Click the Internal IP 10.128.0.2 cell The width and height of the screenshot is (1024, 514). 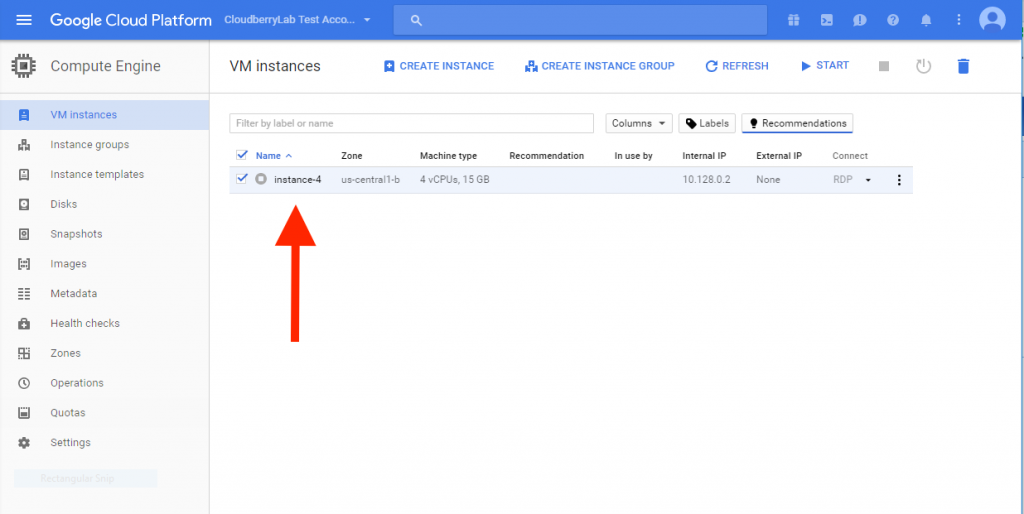coord(706,180)
